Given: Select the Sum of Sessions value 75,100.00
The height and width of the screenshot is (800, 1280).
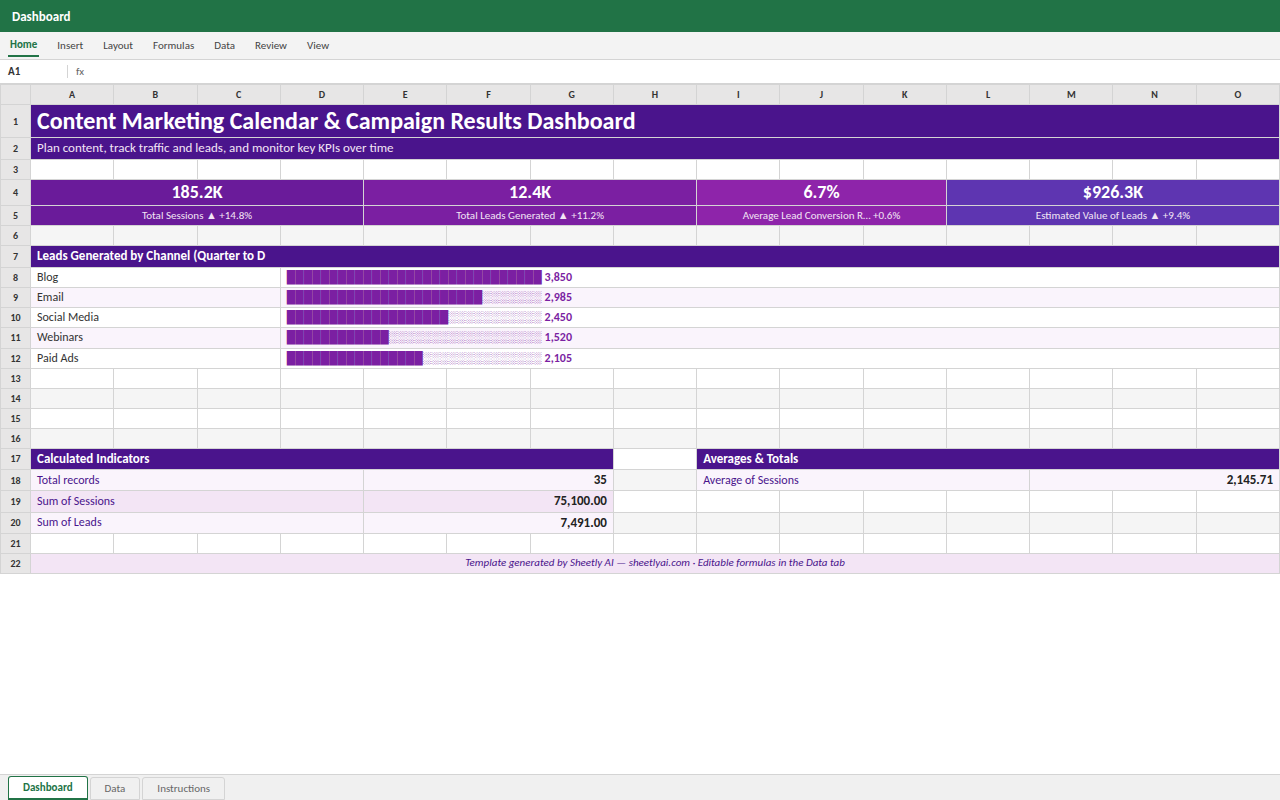Looking at the screenshot, I should [488, 501].
